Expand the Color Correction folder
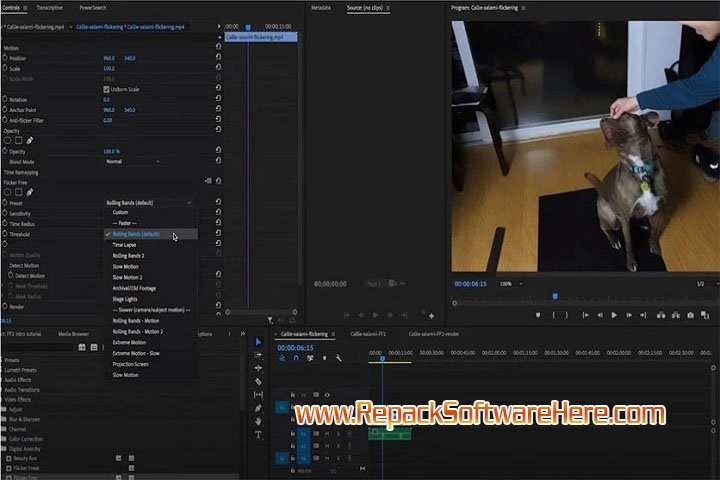 [25, 439]
